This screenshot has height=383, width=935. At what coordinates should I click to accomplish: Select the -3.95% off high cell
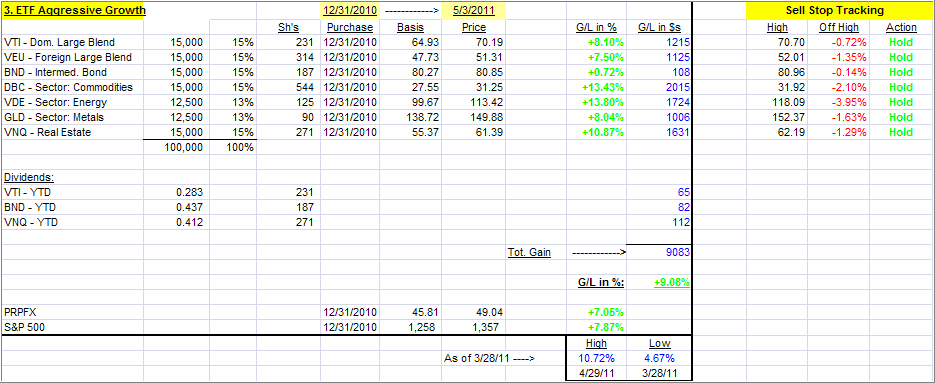tap(838, 102)
